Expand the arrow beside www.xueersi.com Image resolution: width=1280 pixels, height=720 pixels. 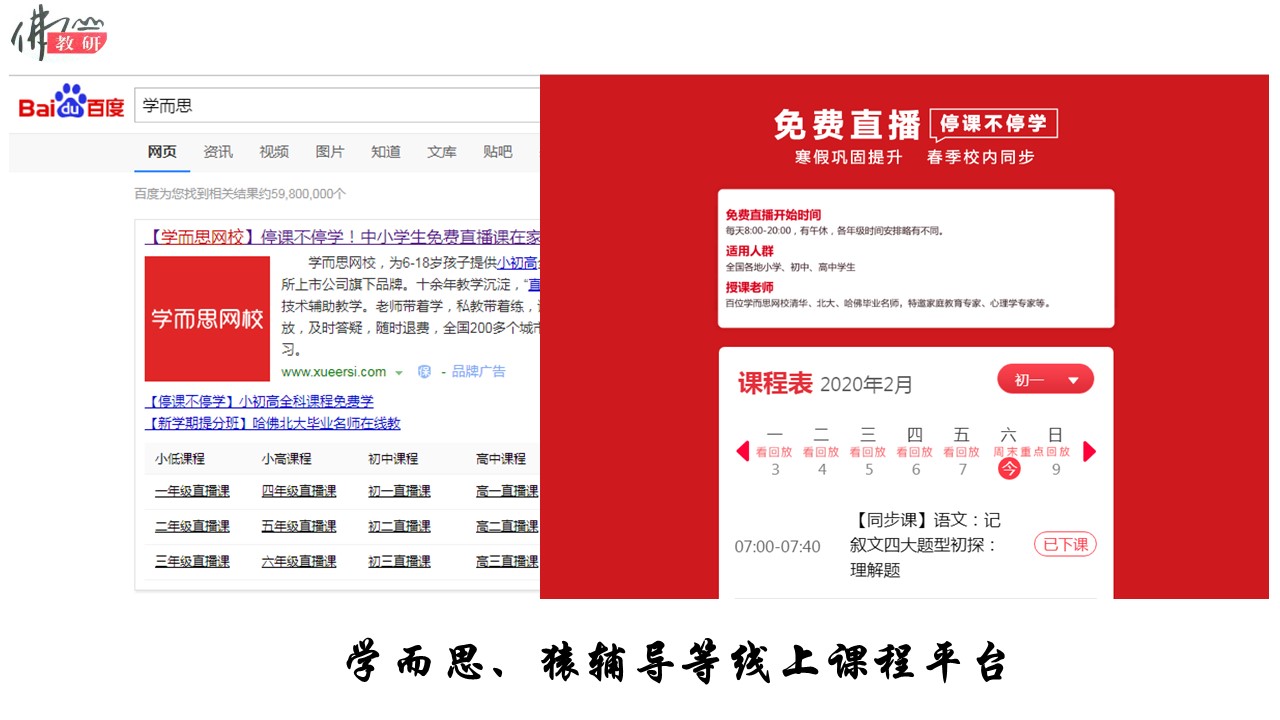coord(399,373)
